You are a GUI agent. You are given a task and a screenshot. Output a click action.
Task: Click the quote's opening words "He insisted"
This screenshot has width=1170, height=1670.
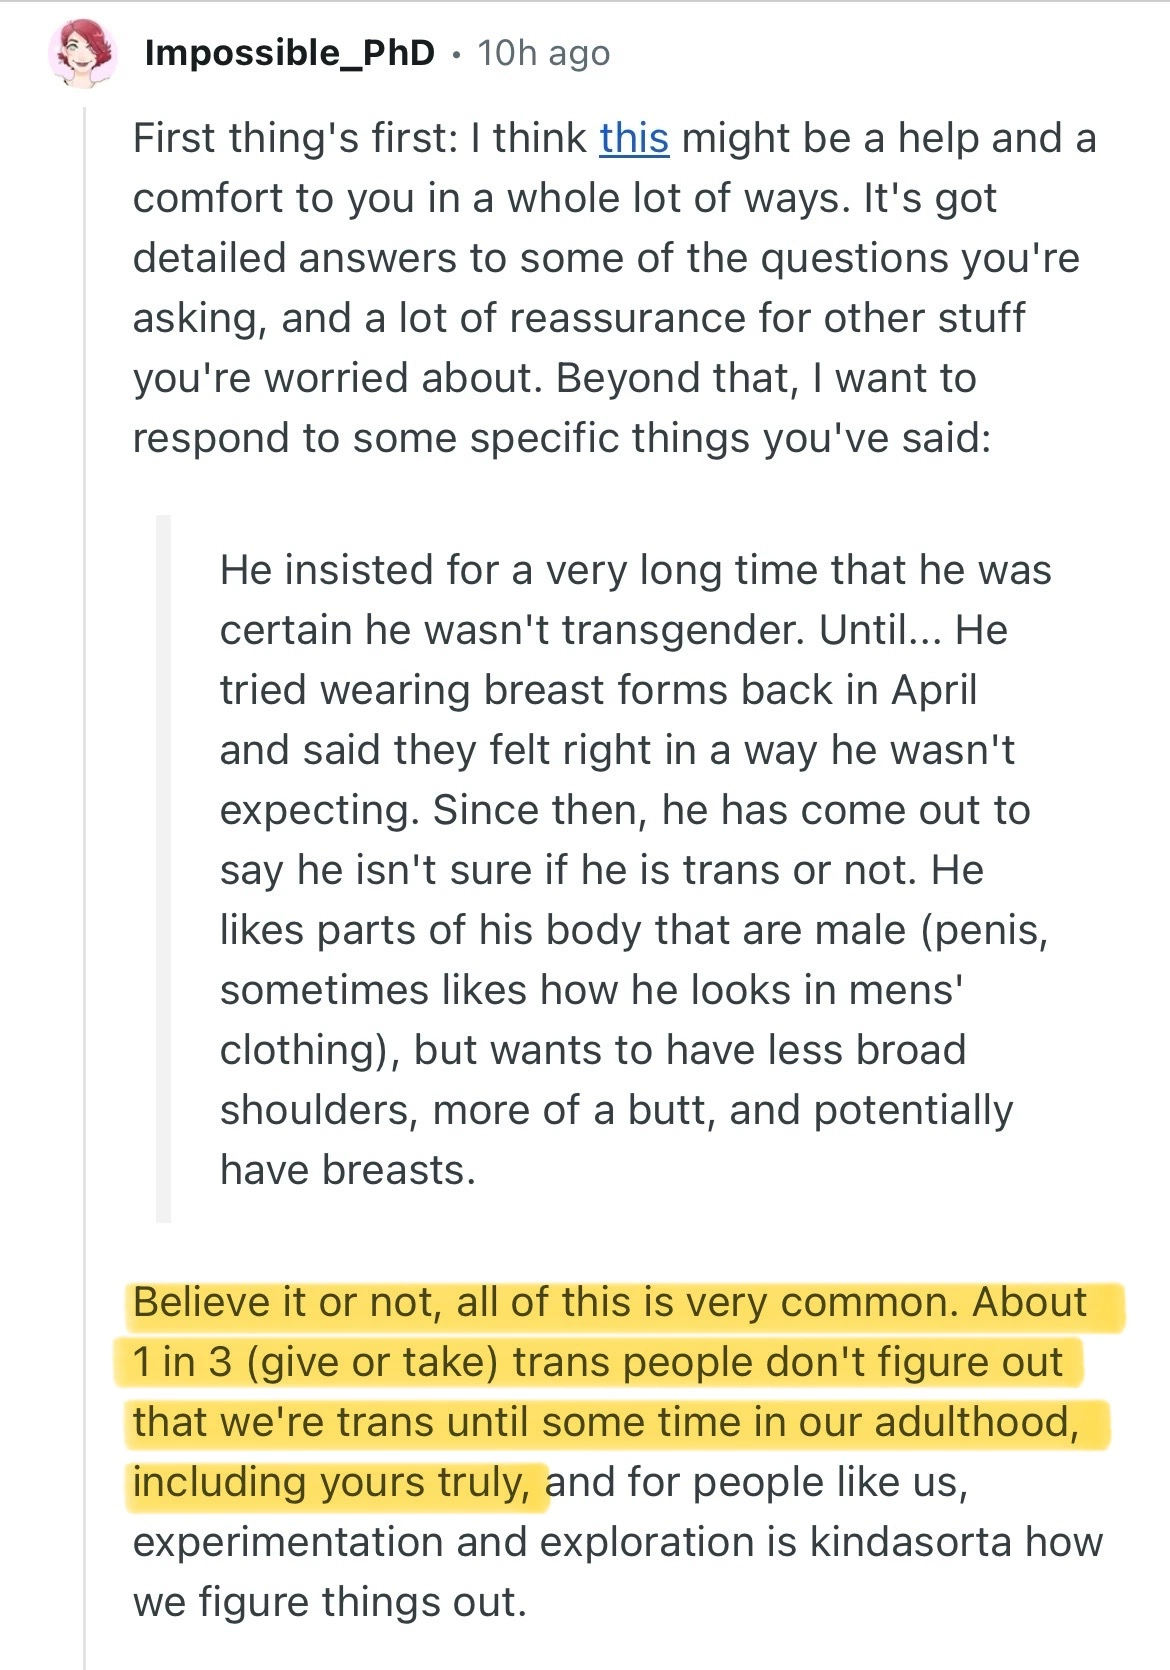click(x=327, y=570)
